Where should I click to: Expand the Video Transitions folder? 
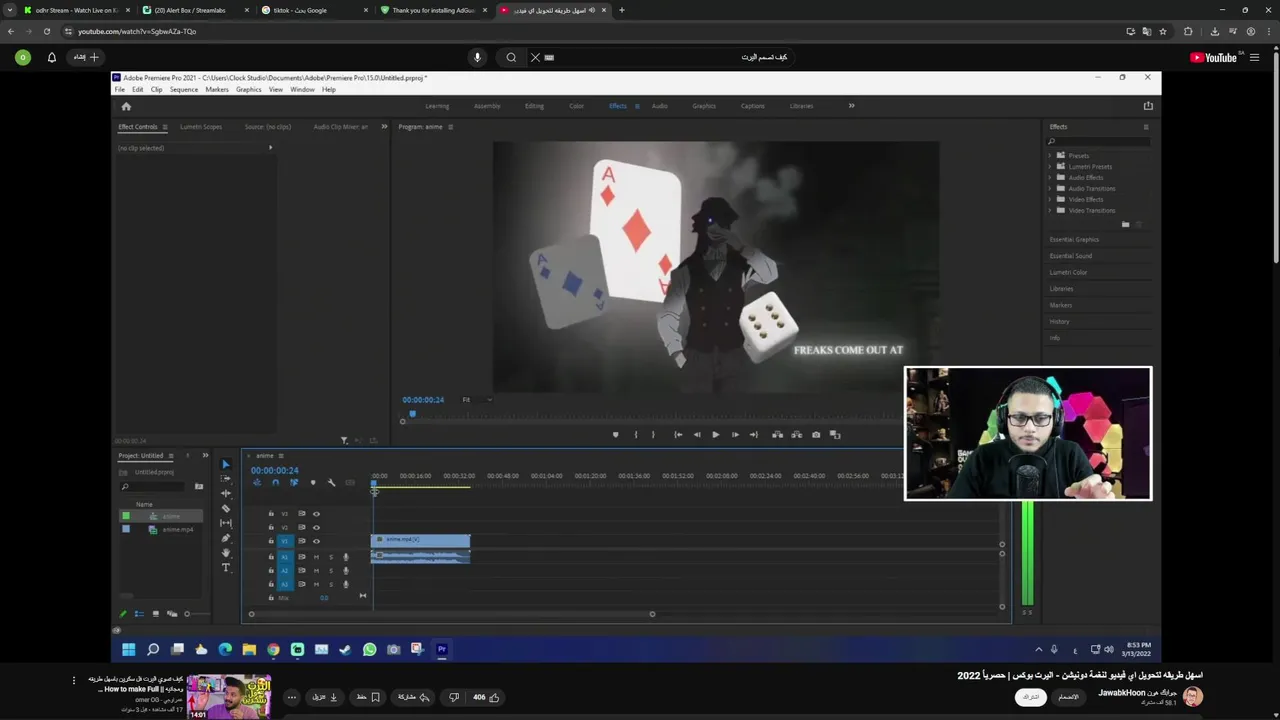point(1050,211)
